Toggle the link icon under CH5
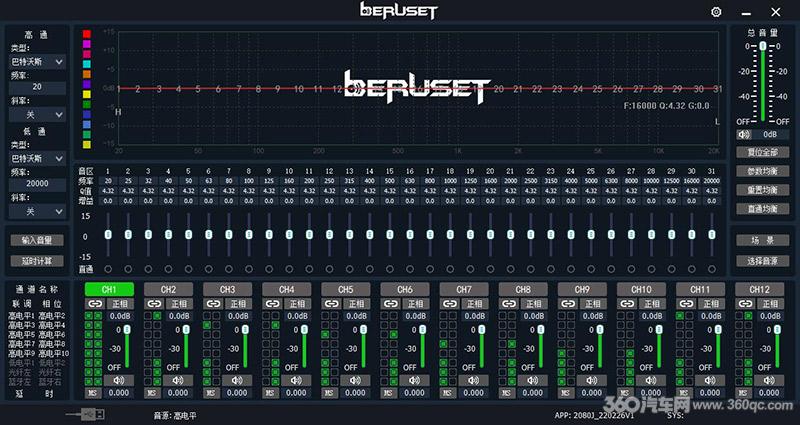Viewport: 800px width, 425px height. (332, 304)
